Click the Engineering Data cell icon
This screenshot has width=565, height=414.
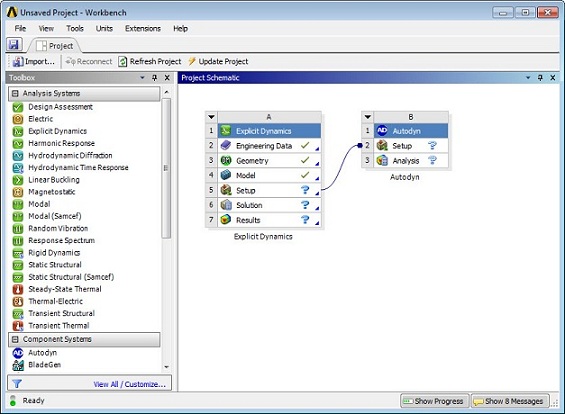(226, 146)
